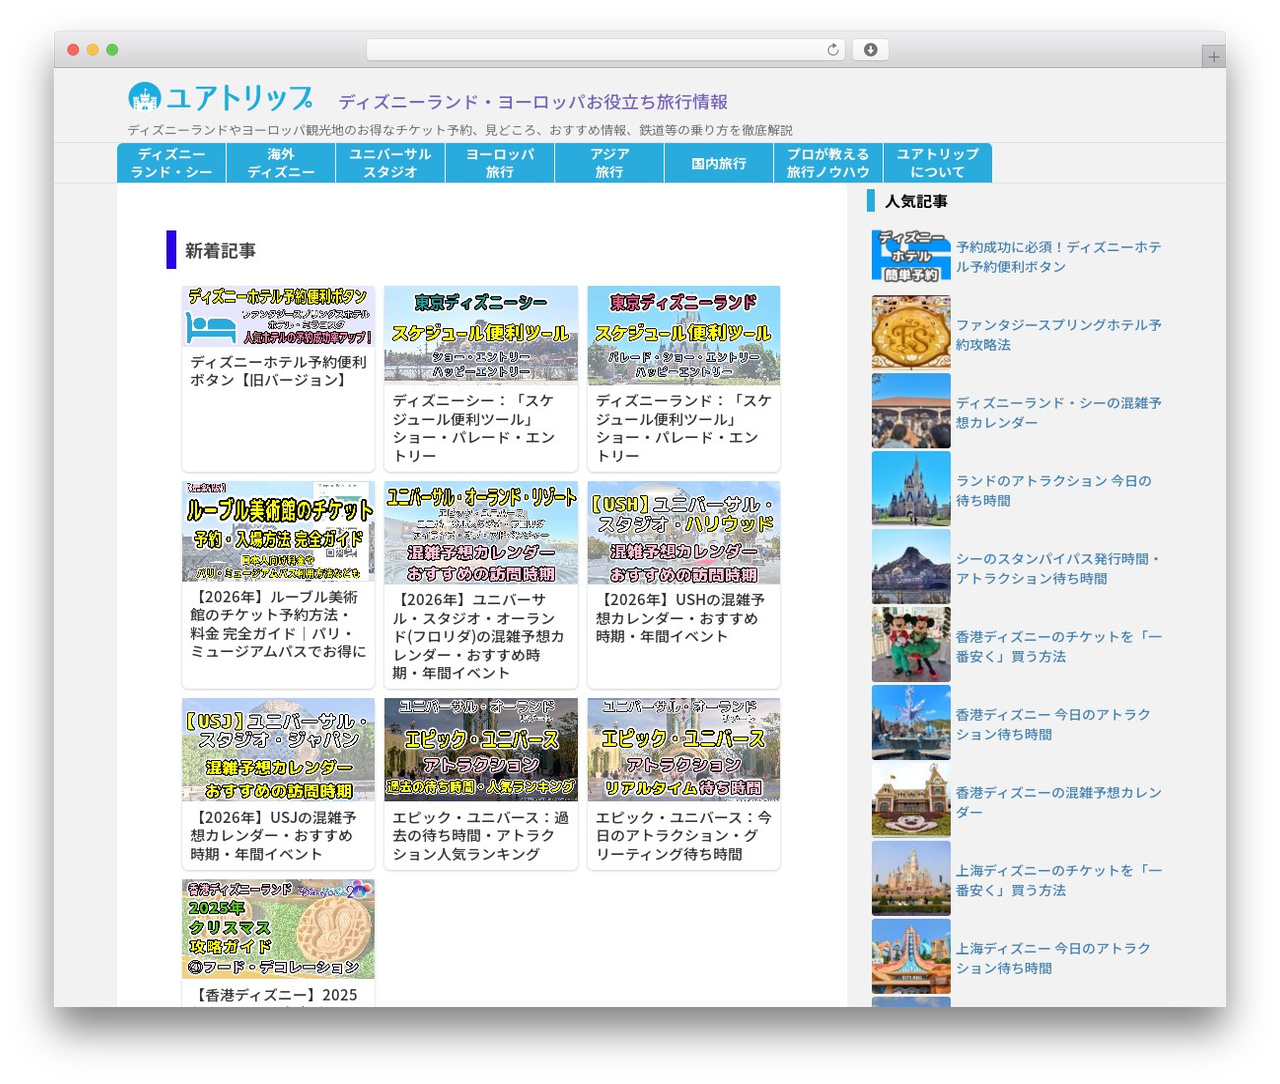1280x1084 pixels.
Task: Open ディズニーホテル予約便利ボタン【旧バージョン】 article card
Action: tap(278, 378)
